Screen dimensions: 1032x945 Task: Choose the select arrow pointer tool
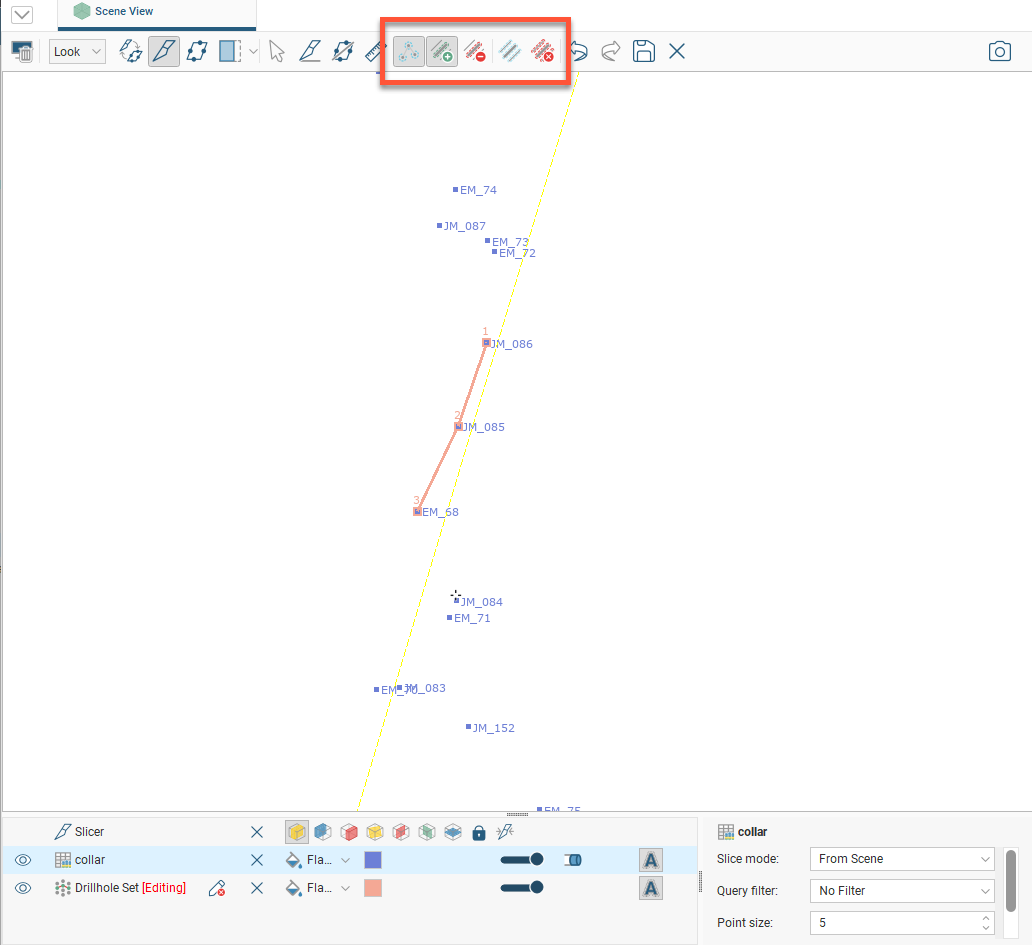tap(276, 51)
